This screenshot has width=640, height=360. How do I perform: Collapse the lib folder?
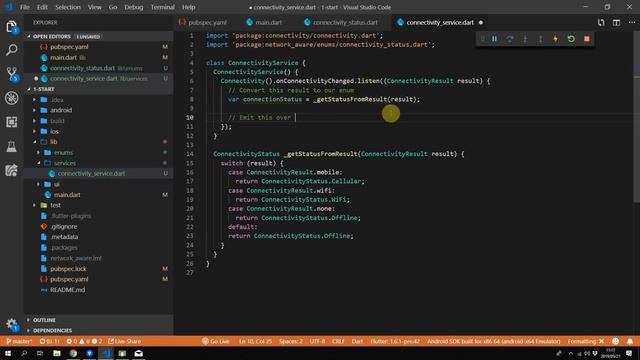click(53, 142)
